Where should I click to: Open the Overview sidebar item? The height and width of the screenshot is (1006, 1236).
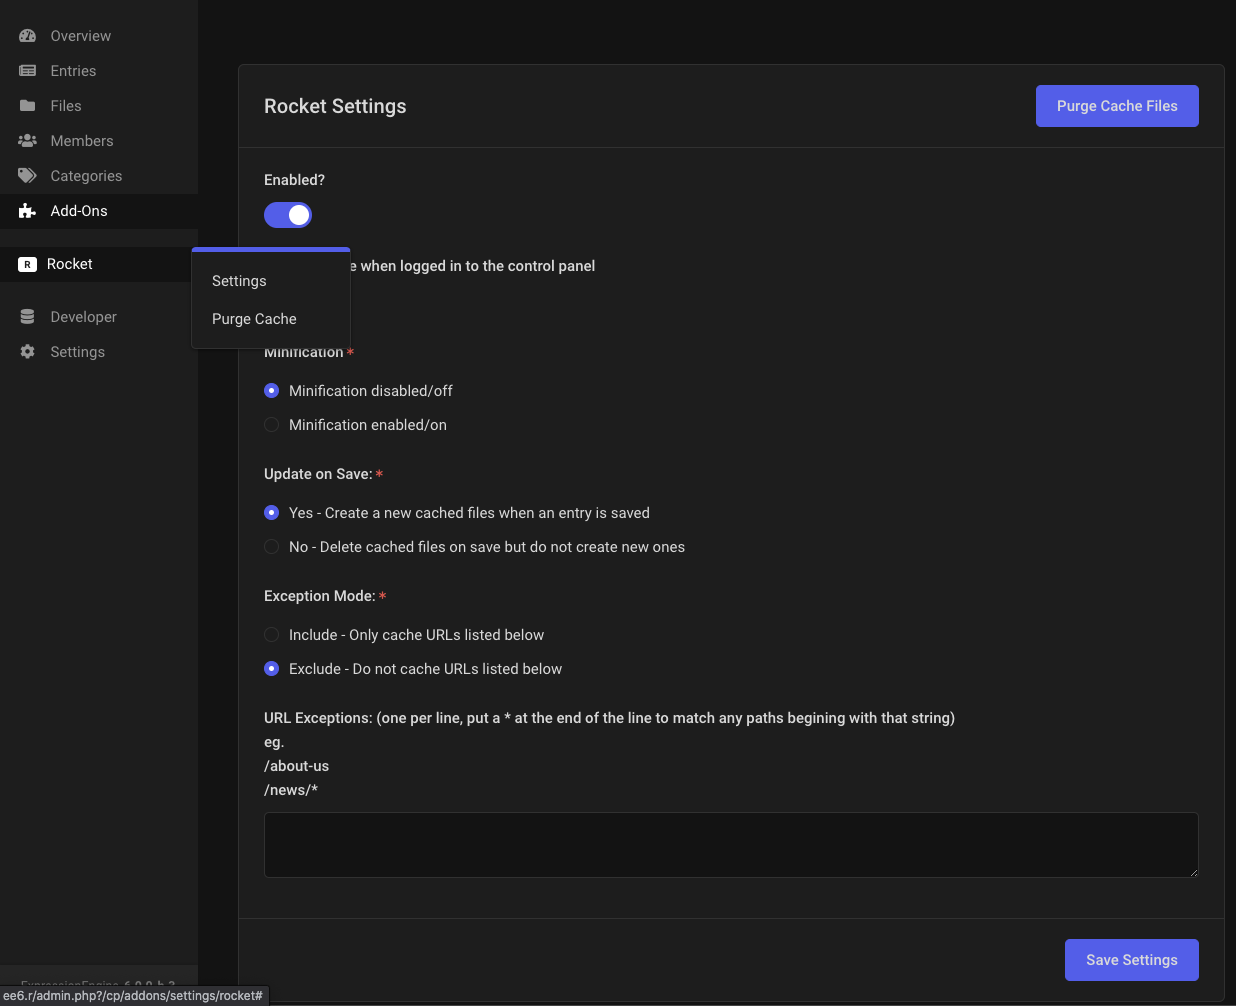99,36
